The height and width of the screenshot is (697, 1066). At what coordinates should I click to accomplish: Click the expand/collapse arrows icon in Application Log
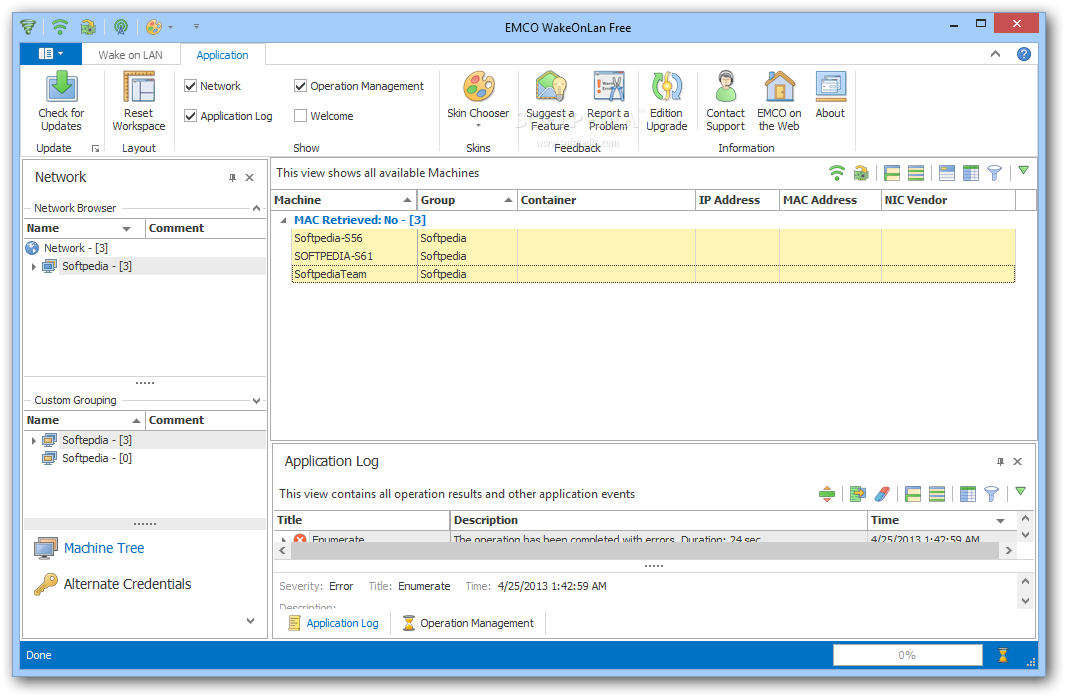point(827,494)
